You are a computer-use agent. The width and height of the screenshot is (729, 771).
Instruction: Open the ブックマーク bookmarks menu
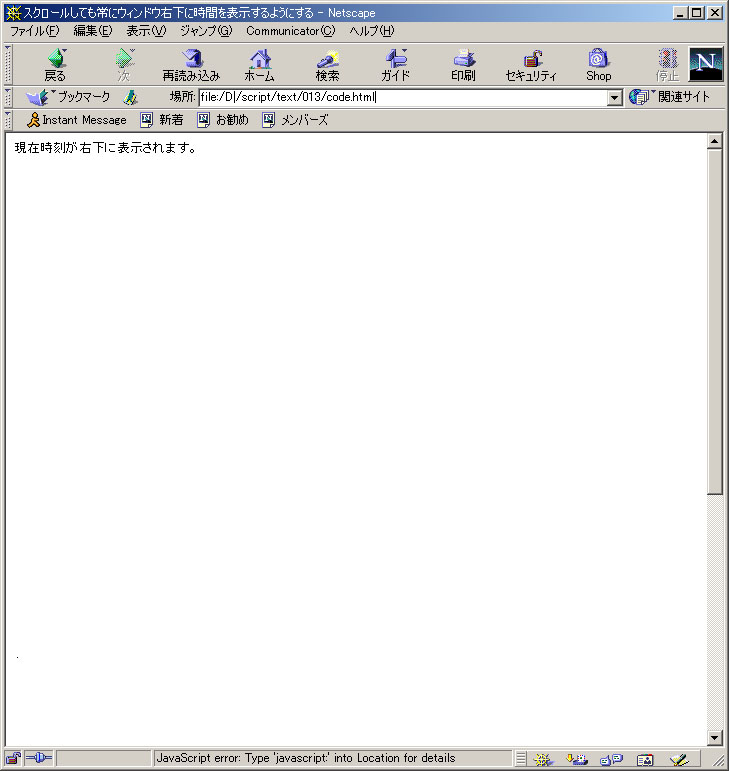point(68,97)
